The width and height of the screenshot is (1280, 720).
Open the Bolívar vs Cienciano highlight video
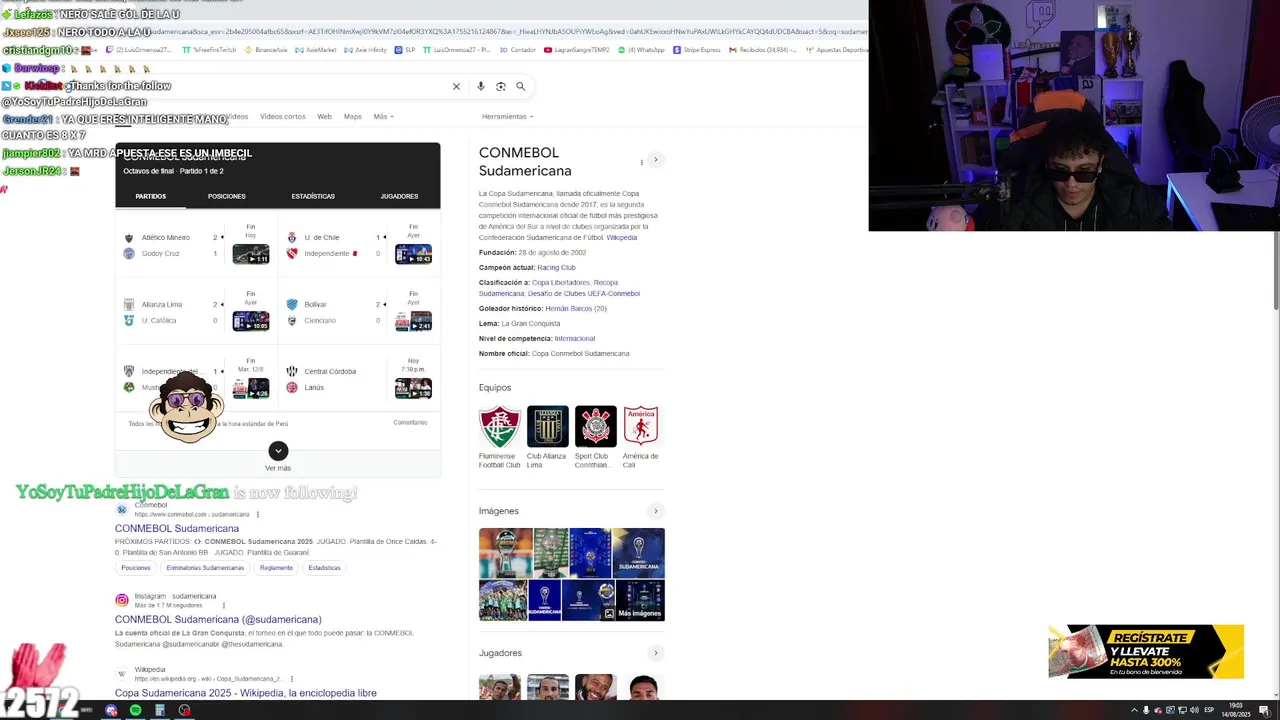[x=413, y=321]
